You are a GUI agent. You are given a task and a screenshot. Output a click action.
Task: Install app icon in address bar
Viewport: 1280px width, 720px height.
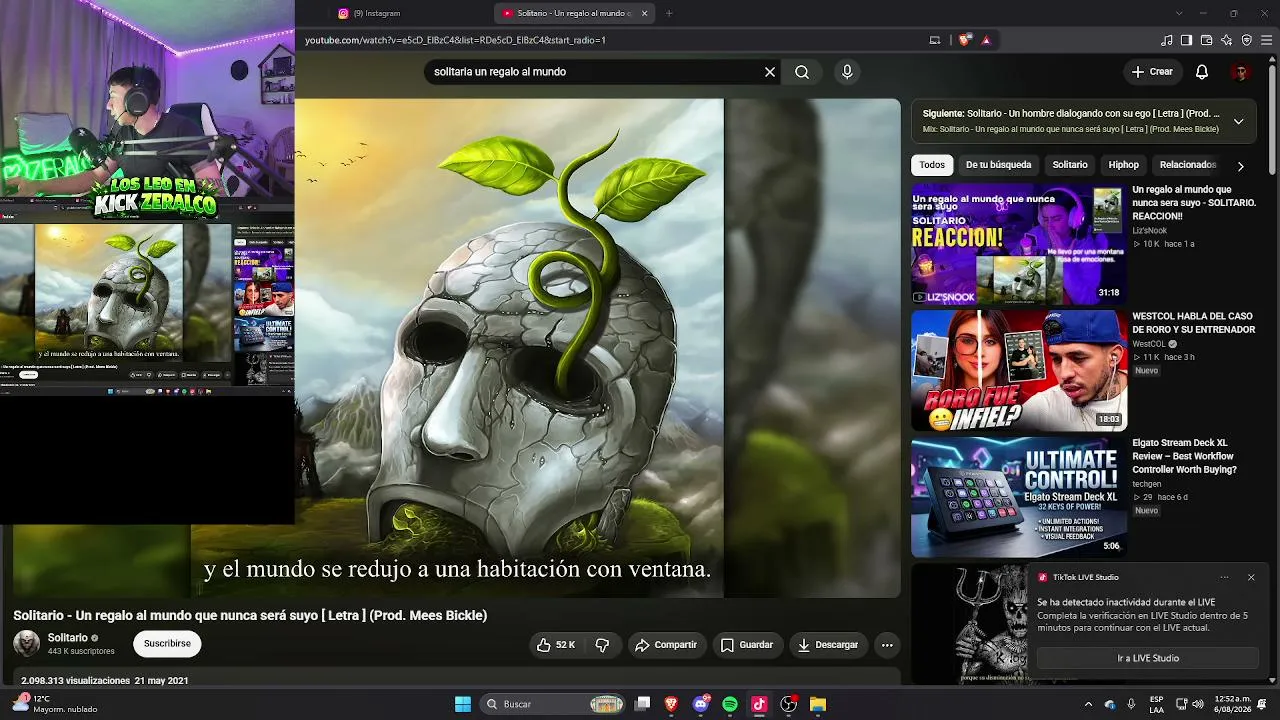(935, 40)
